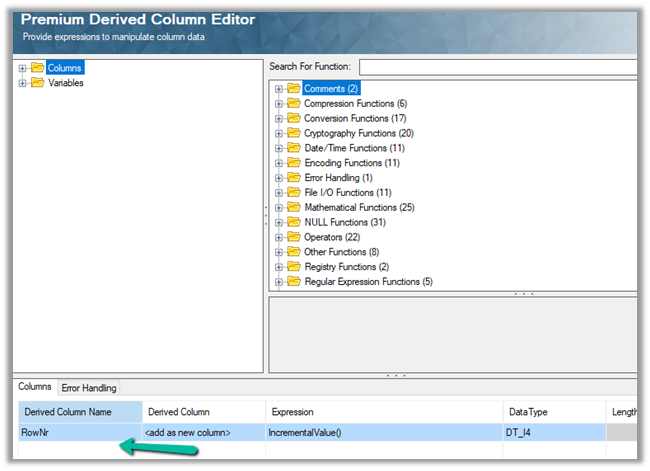Select Conversion Functions (17) in tree
Viewport: 650px width, 471px height.
click(354, 119)
